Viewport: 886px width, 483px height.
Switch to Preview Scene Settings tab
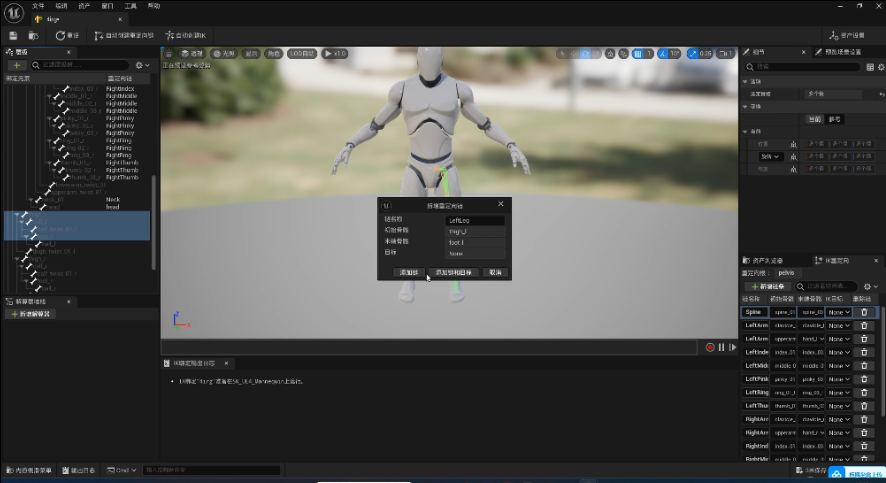[x=838, y=52]
